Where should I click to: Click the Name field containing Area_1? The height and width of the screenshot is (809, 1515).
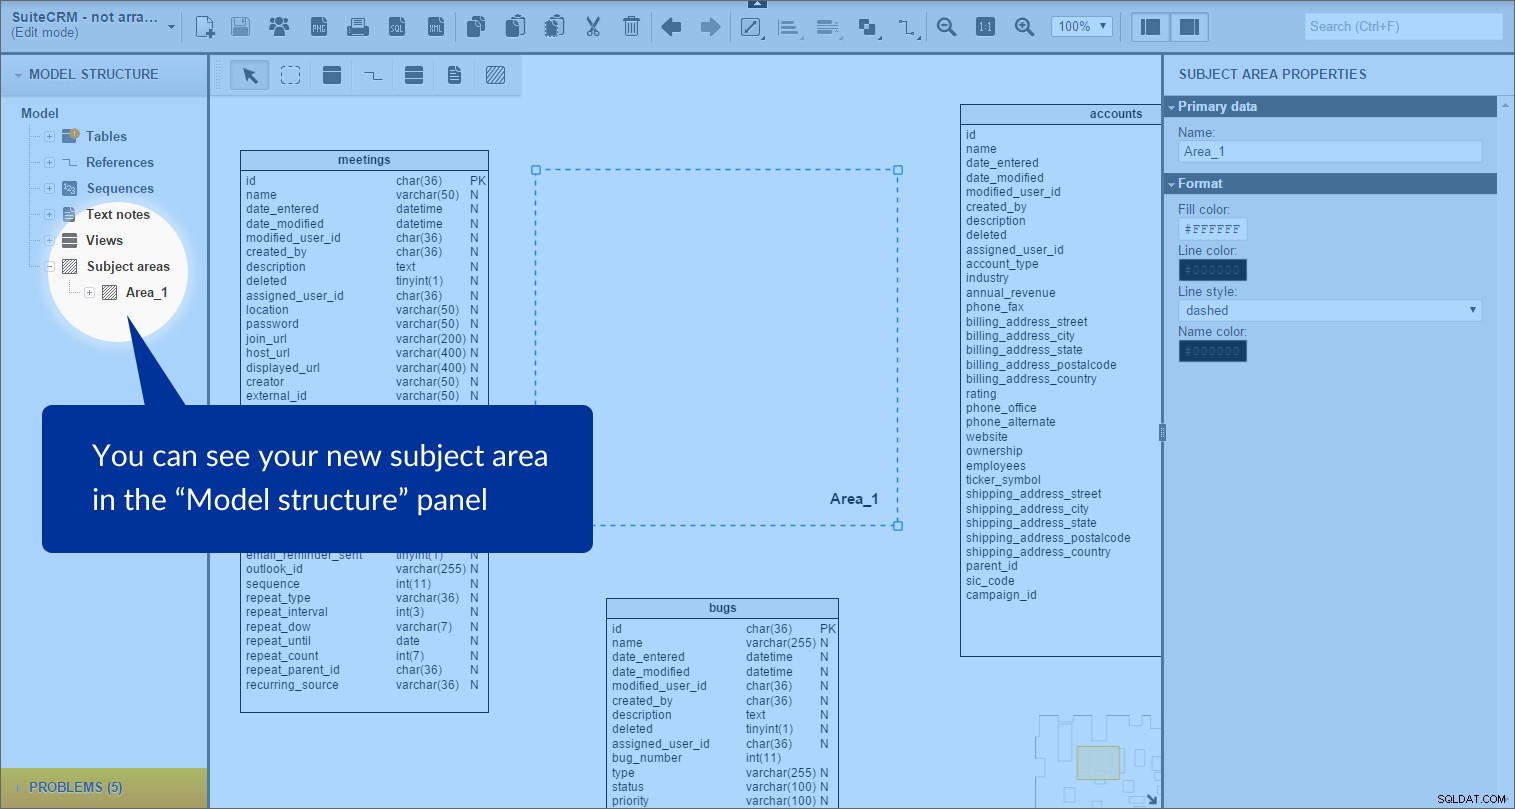coord(1330,152)
